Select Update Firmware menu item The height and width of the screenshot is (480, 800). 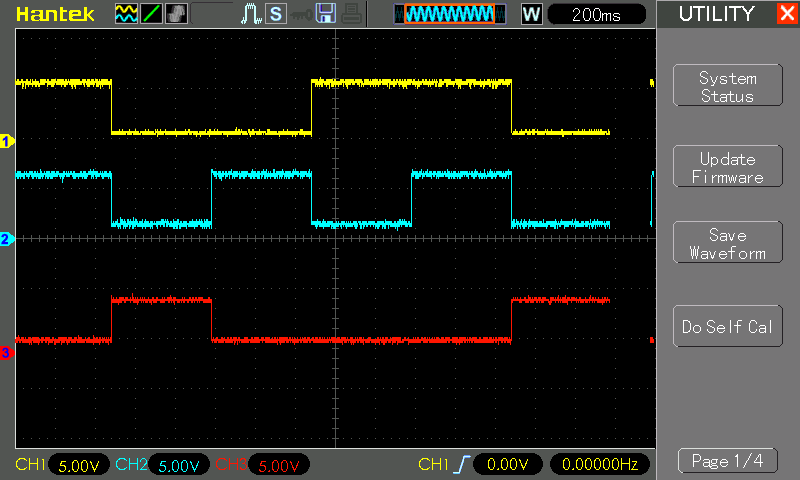point(727,168)
